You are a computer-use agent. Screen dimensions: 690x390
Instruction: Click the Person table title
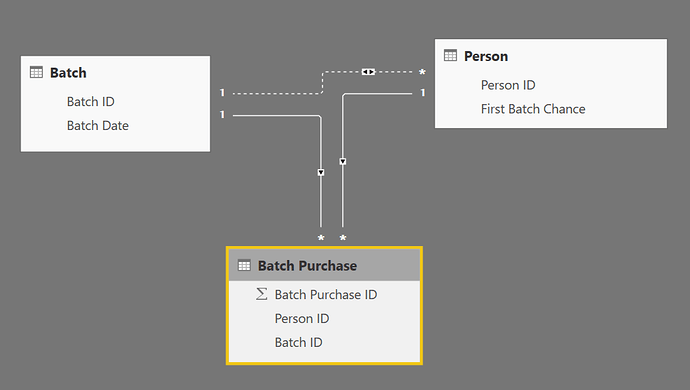(x=486, y=56)
